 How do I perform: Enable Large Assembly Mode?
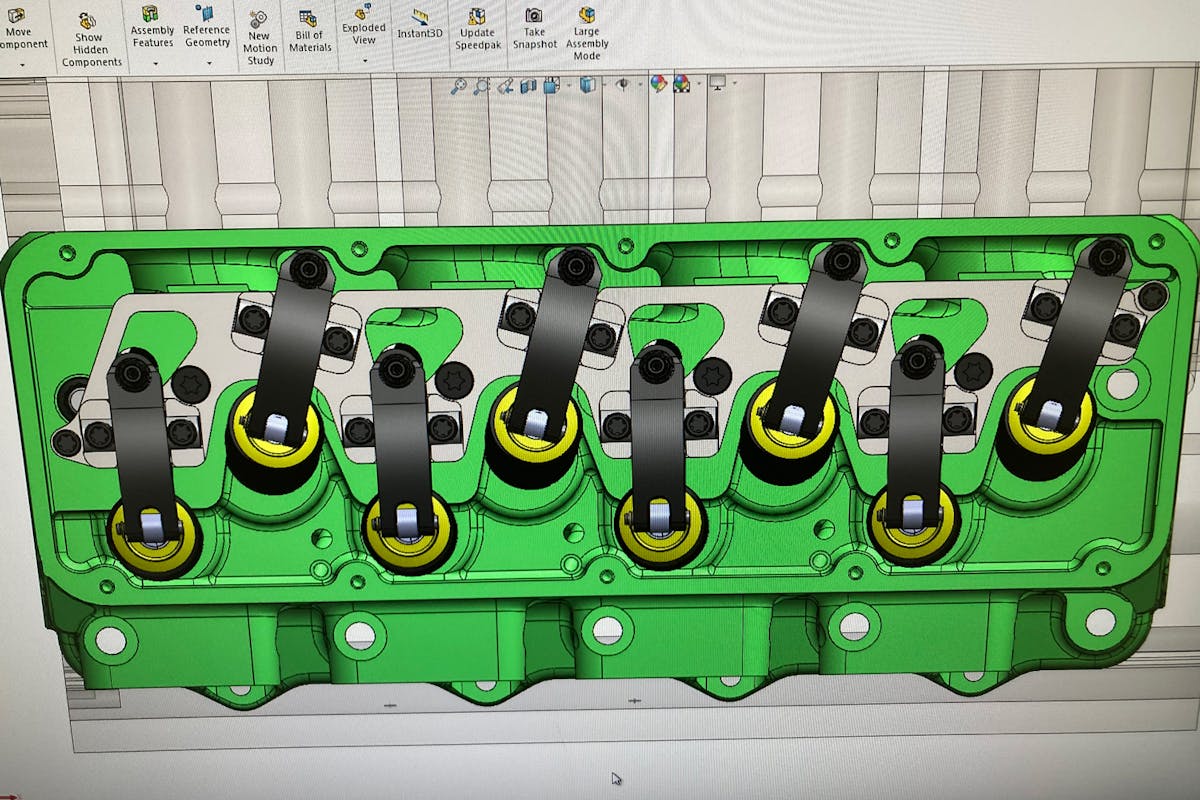click(587, 32)
